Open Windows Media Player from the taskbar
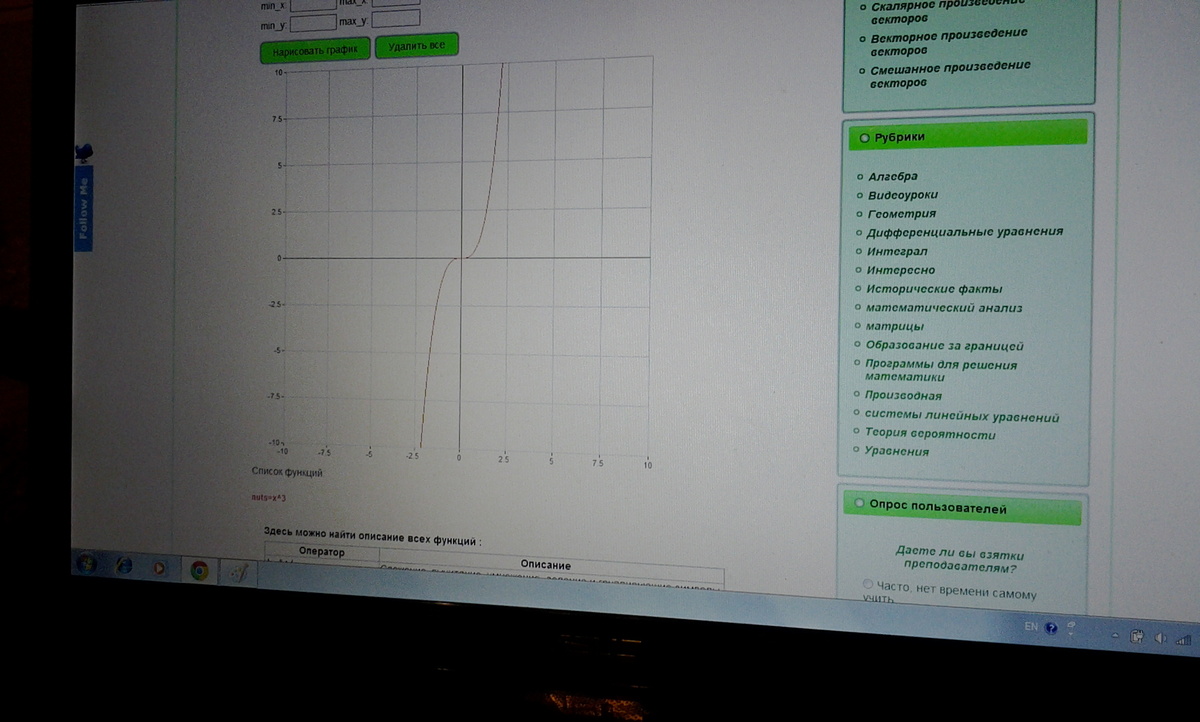This screenshot has width=1200, height=722. (x=159, y=567)
